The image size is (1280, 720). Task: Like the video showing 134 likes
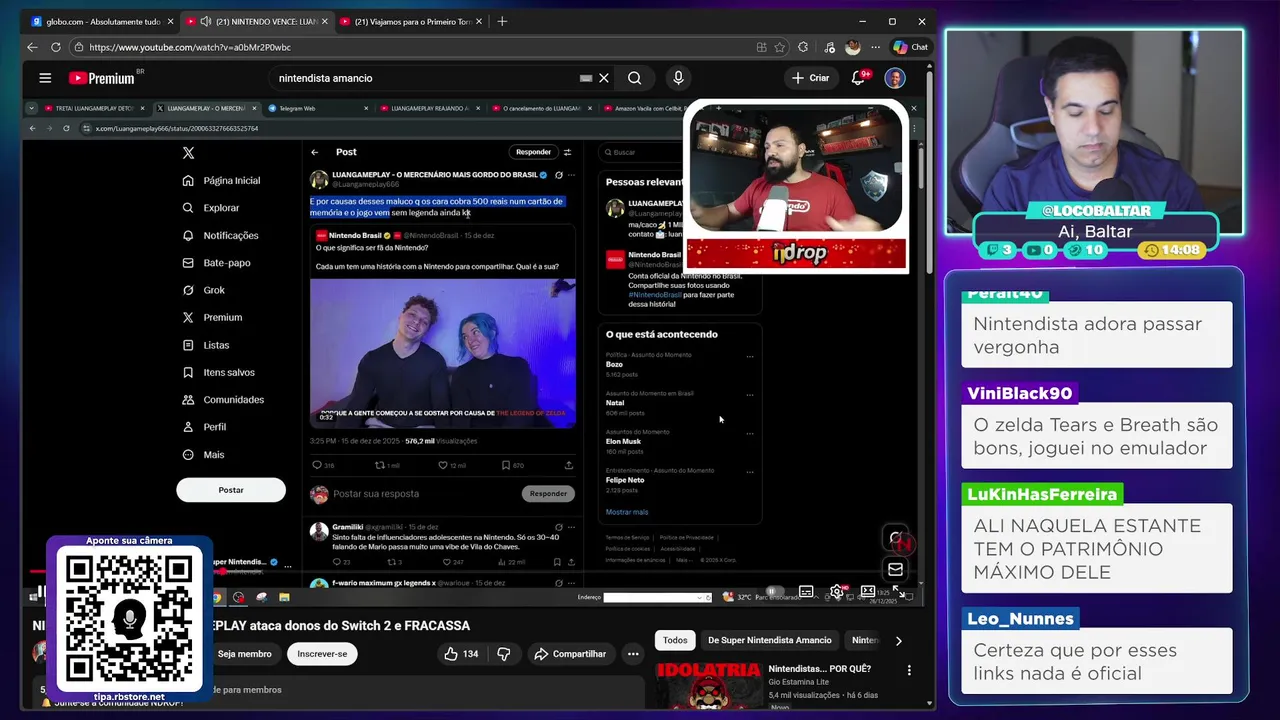(x=462, y=654)
